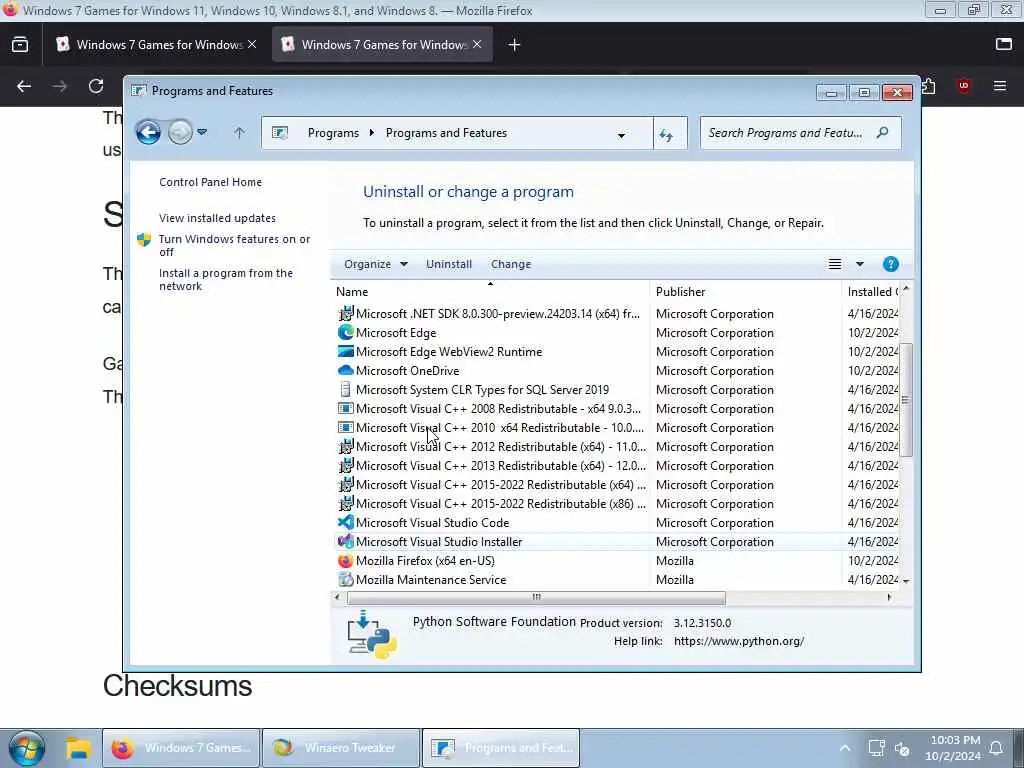1024x768 pixels.
Task: Sort by the Publisher column header
Action: (746, 291)
